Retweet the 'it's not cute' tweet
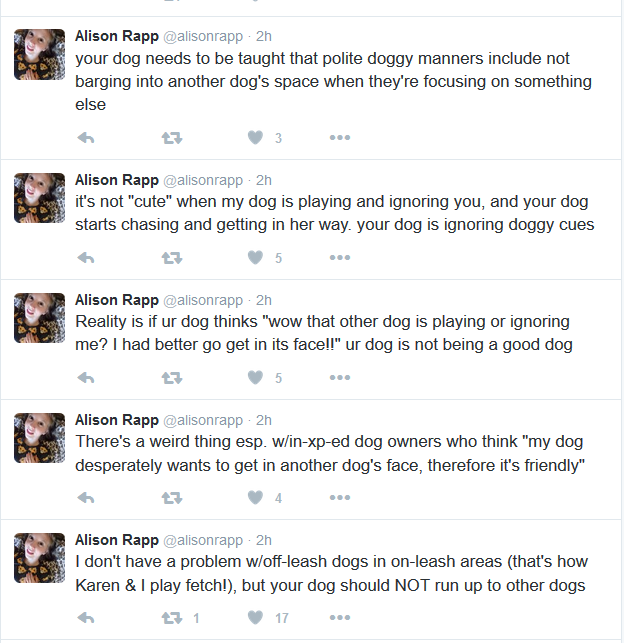The height and width of the screenshot is (643, 624). click(171, 257)
